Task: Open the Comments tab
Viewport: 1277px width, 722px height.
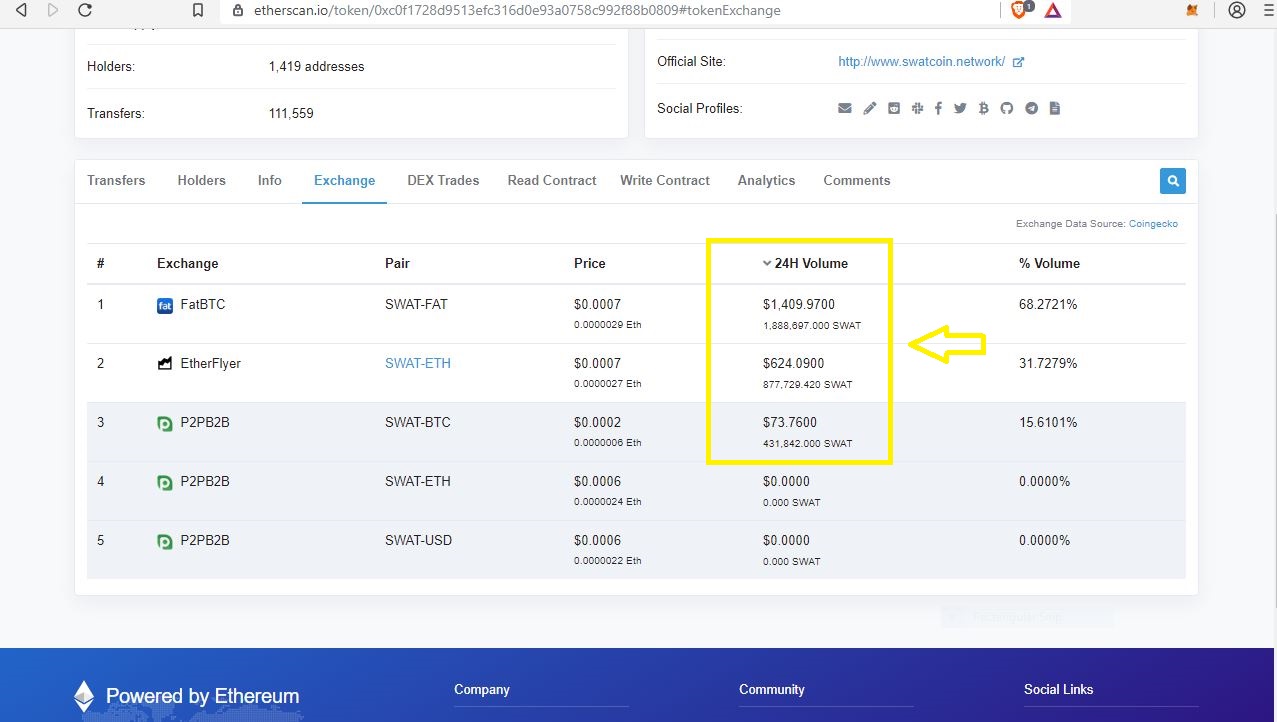Action: 857,181
